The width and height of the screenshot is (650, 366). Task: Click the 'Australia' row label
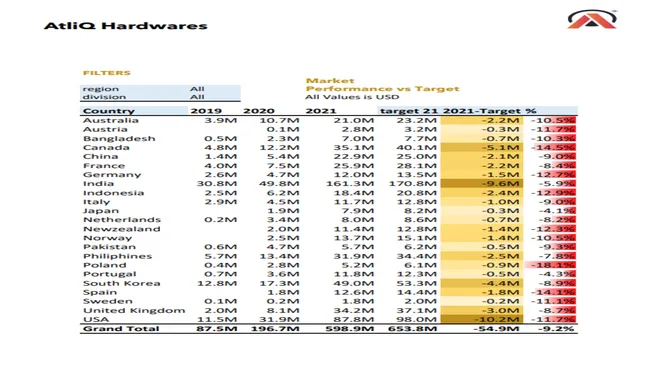111,120
